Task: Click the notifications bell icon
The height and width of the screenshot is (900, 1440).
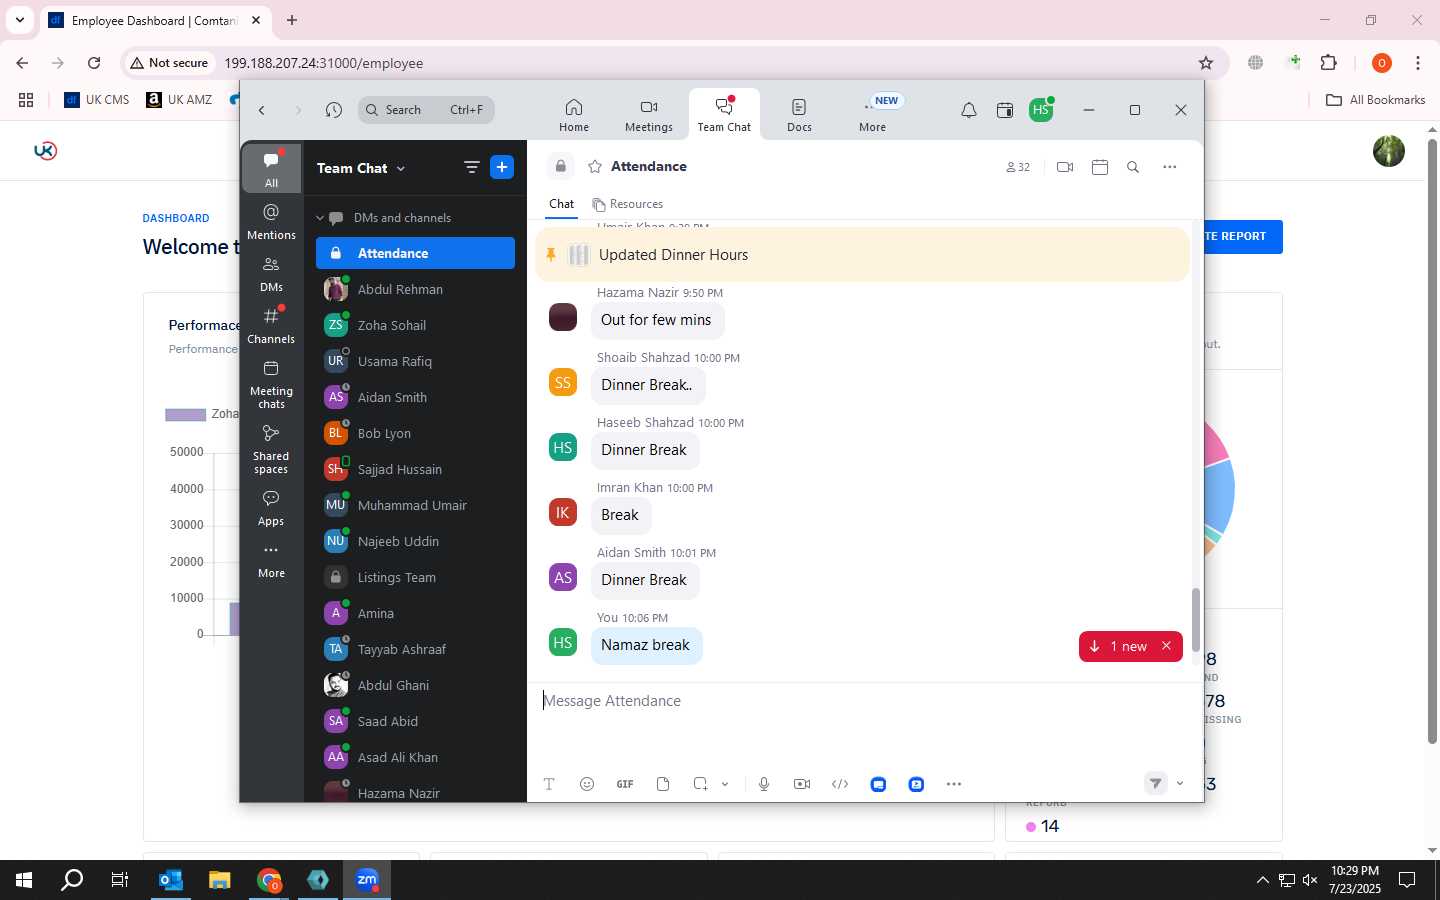Action: coord(968,110)
